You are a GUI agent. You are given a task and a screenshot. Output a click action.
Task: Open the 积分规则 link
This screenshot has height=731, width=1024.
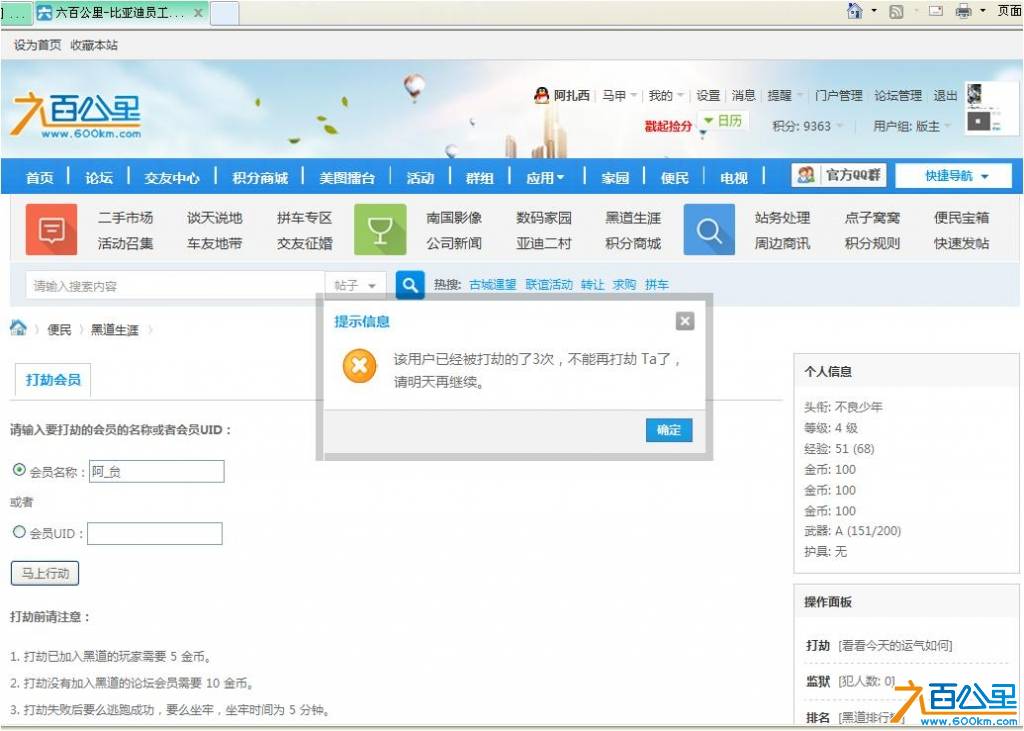tap(872, 243)
